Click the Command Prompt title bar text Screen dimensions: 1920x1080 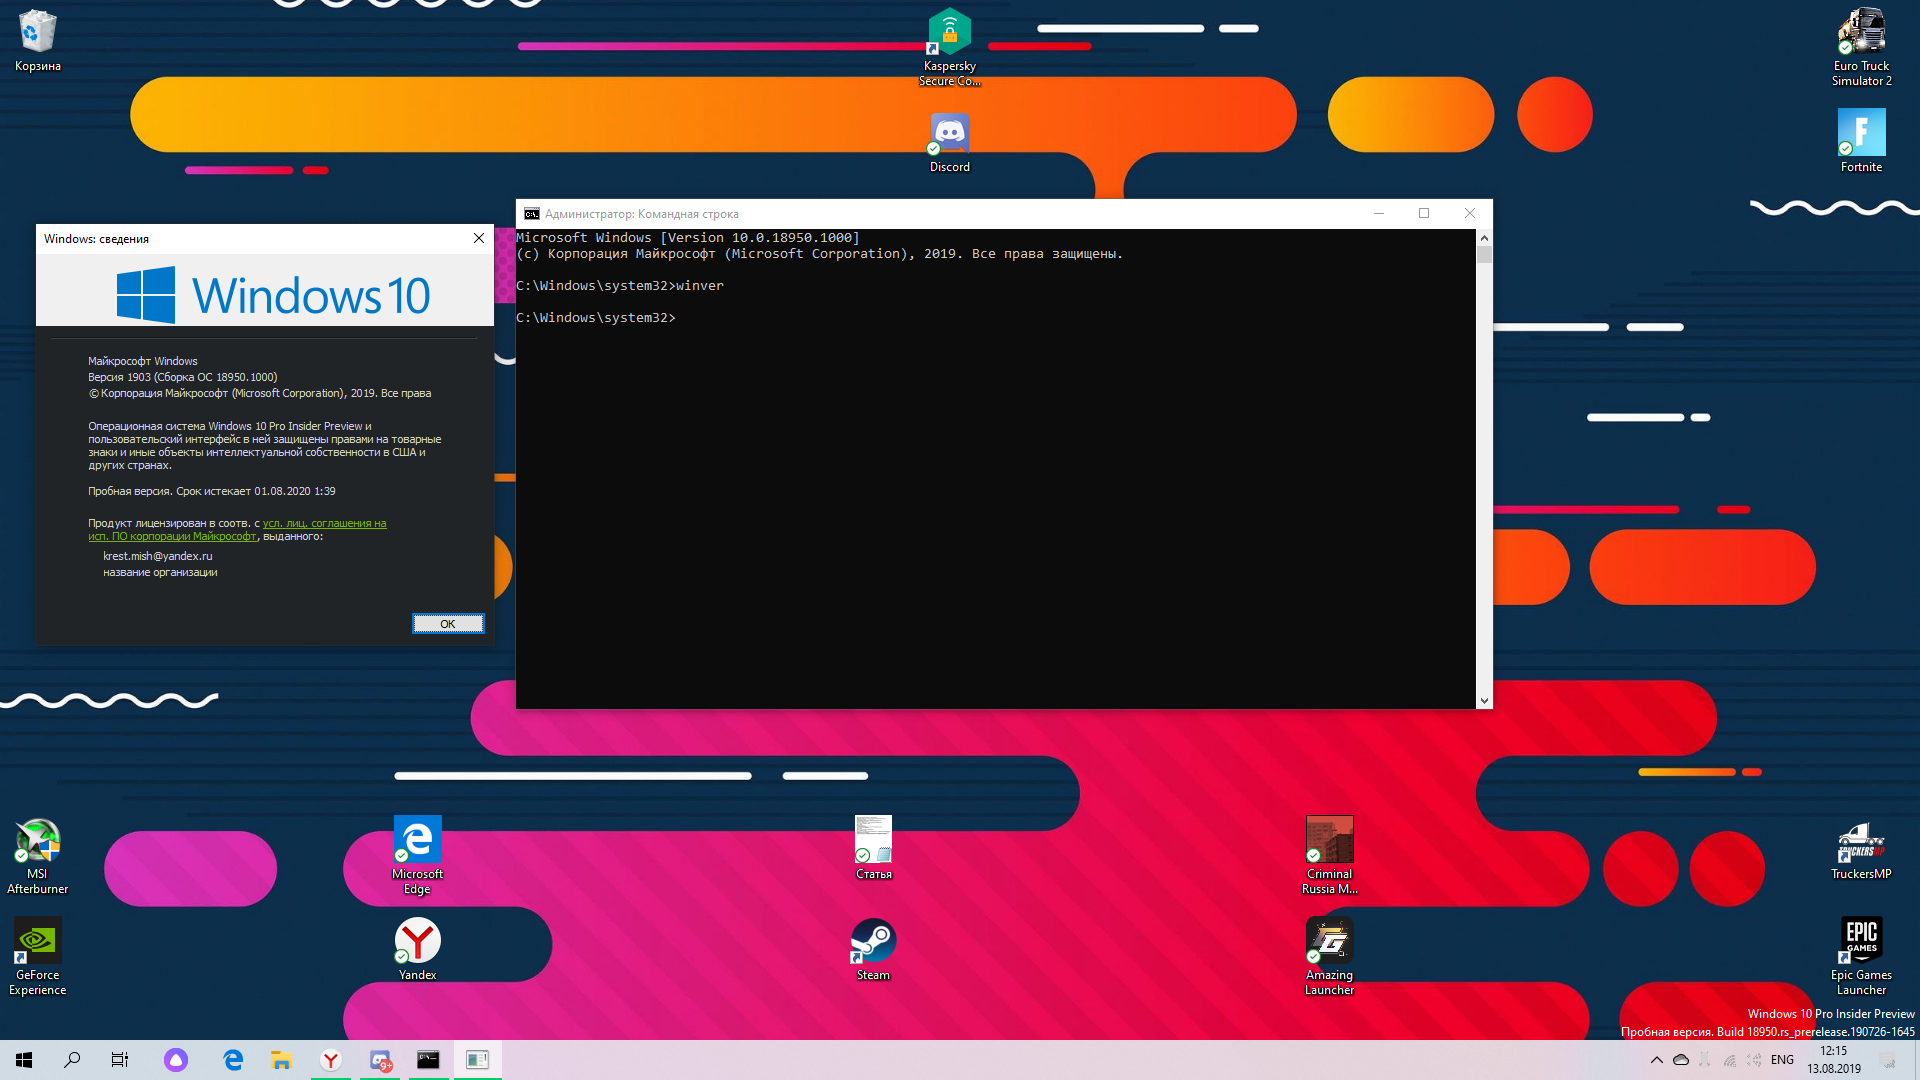pyautogui.click(x=642, y=214)
